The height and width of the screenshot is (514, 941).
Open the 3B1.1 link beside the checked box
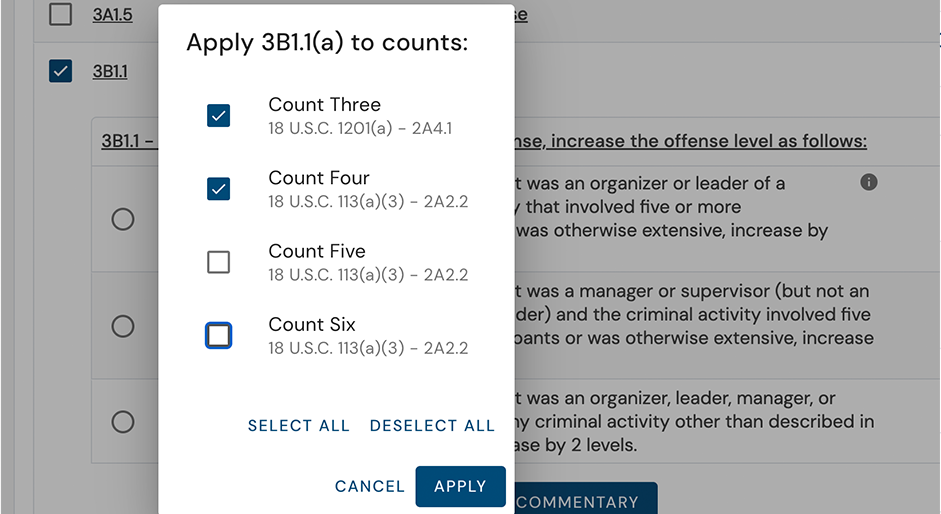(x=110, y=71)
